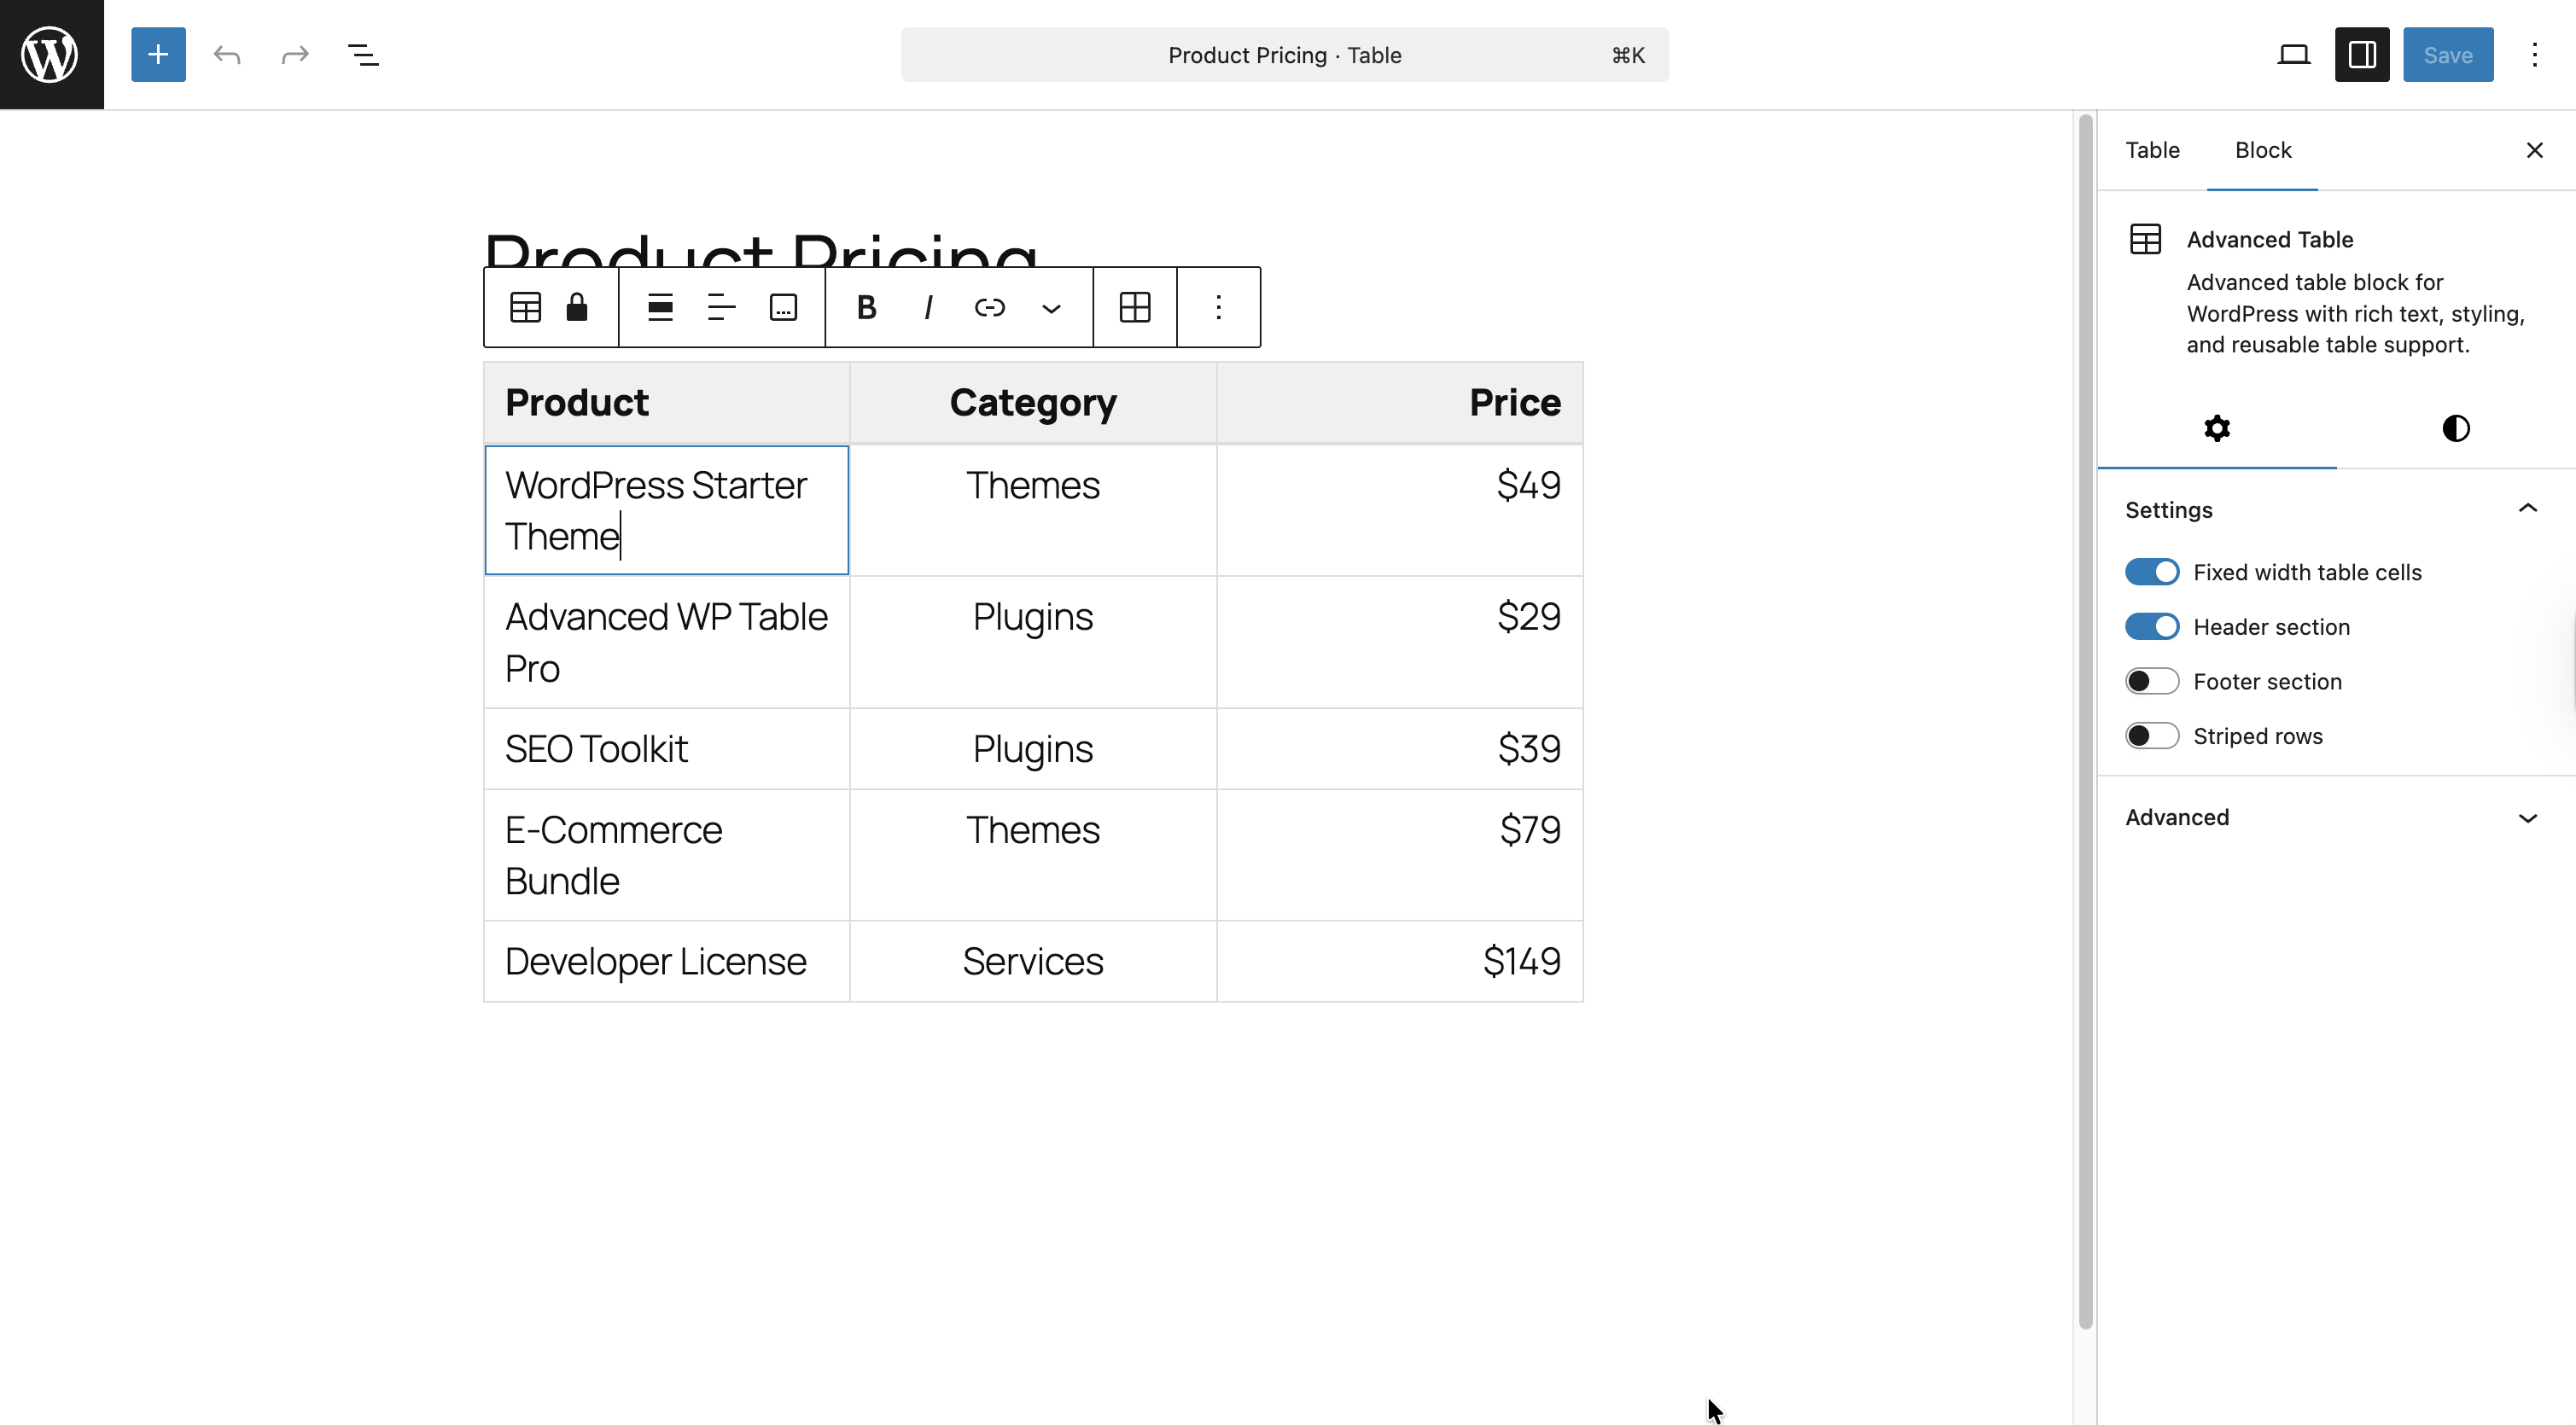Redo the last undone edit
The width and height of the screenshot is (2576, 1425).
[295, 54]
